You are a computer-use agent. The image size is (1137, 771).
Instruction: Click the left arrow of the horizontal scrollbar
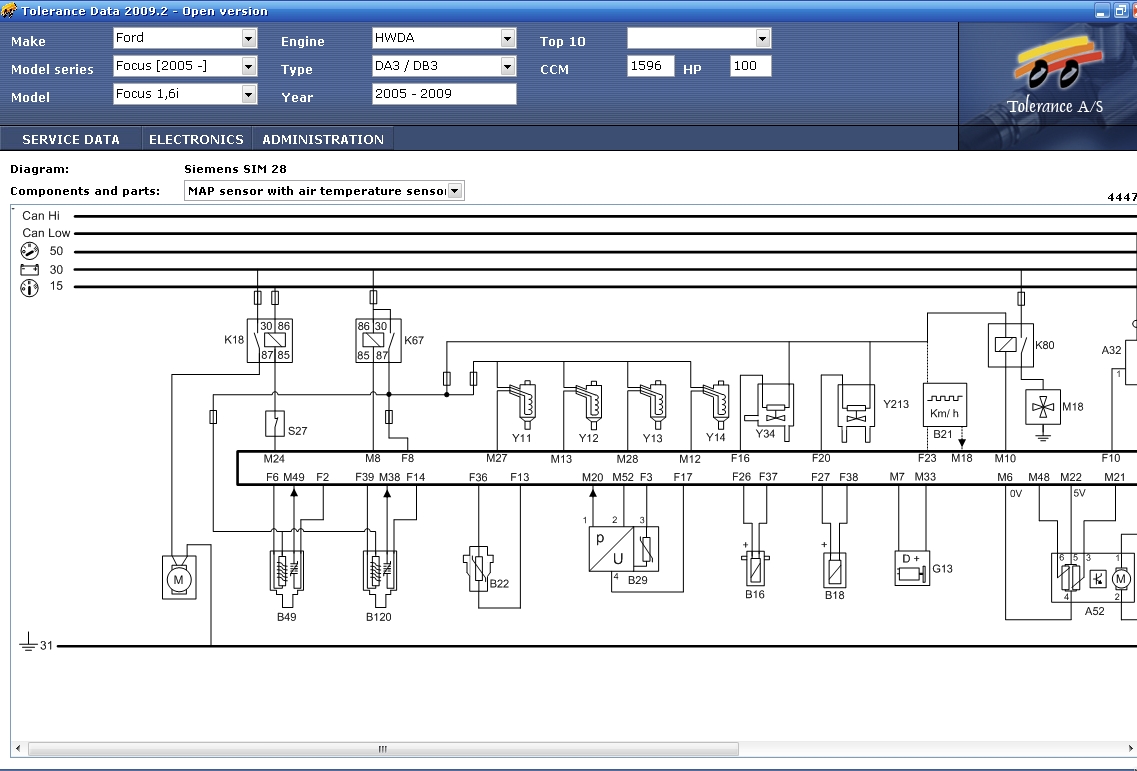coord(18,749)
